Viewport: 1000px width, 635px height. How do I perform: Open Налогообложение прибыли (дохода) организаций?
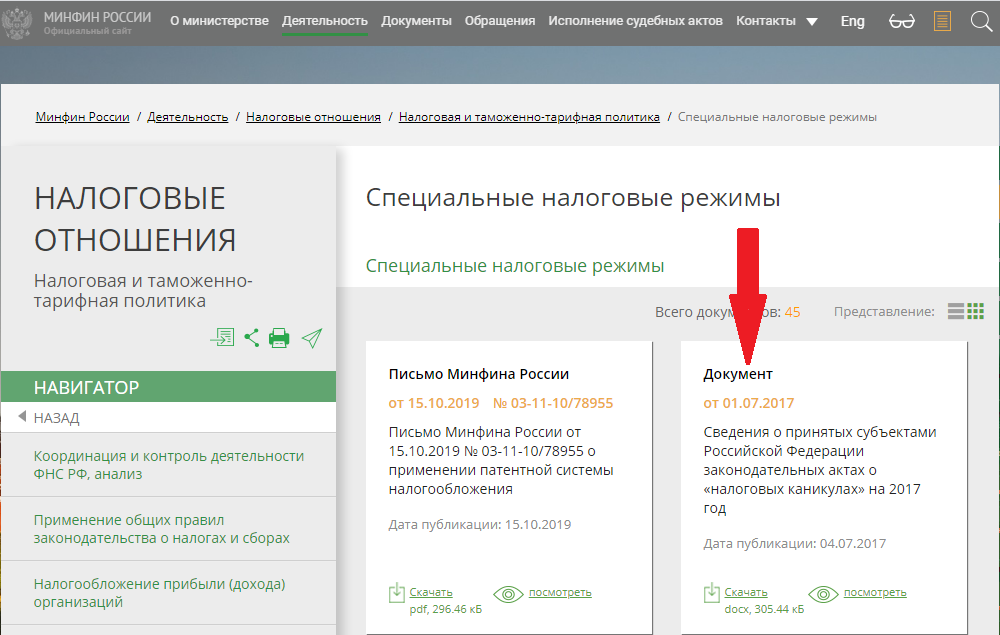coord(159,593)
